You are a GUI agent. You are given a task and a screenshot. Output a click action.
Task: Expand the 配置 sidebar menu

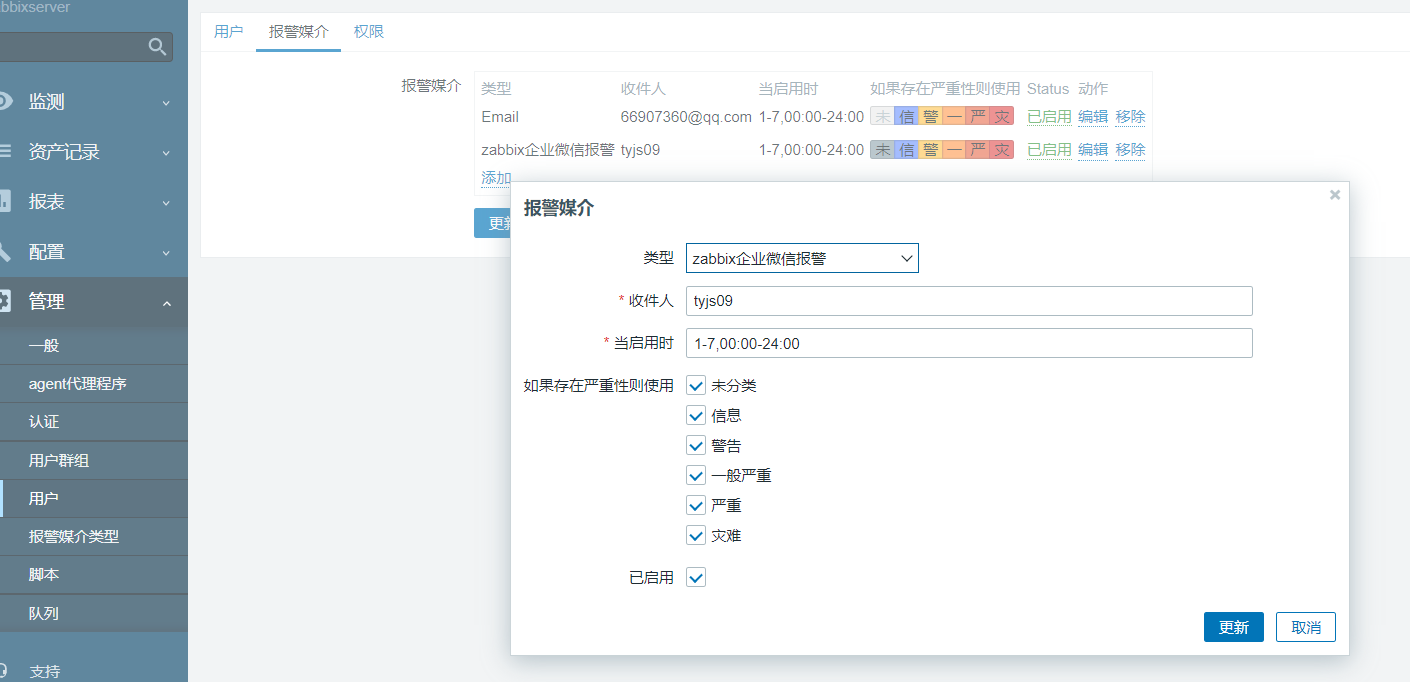click(166, 252)
